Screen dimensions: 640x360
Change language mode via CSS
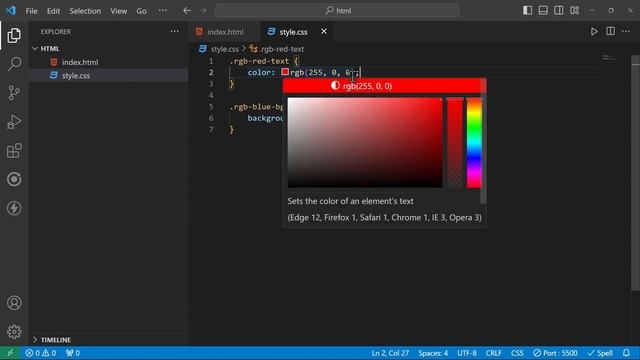coord(517,353)
